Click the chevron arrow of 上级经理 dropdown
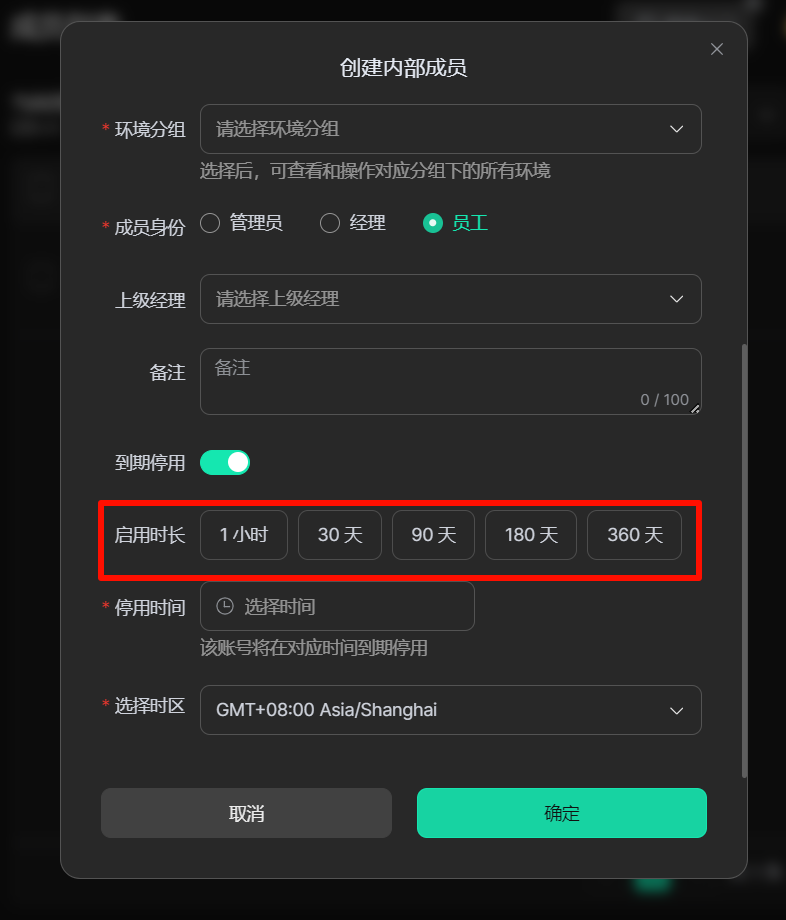Screen dimensions: 786x920 [x=676, y=299]
